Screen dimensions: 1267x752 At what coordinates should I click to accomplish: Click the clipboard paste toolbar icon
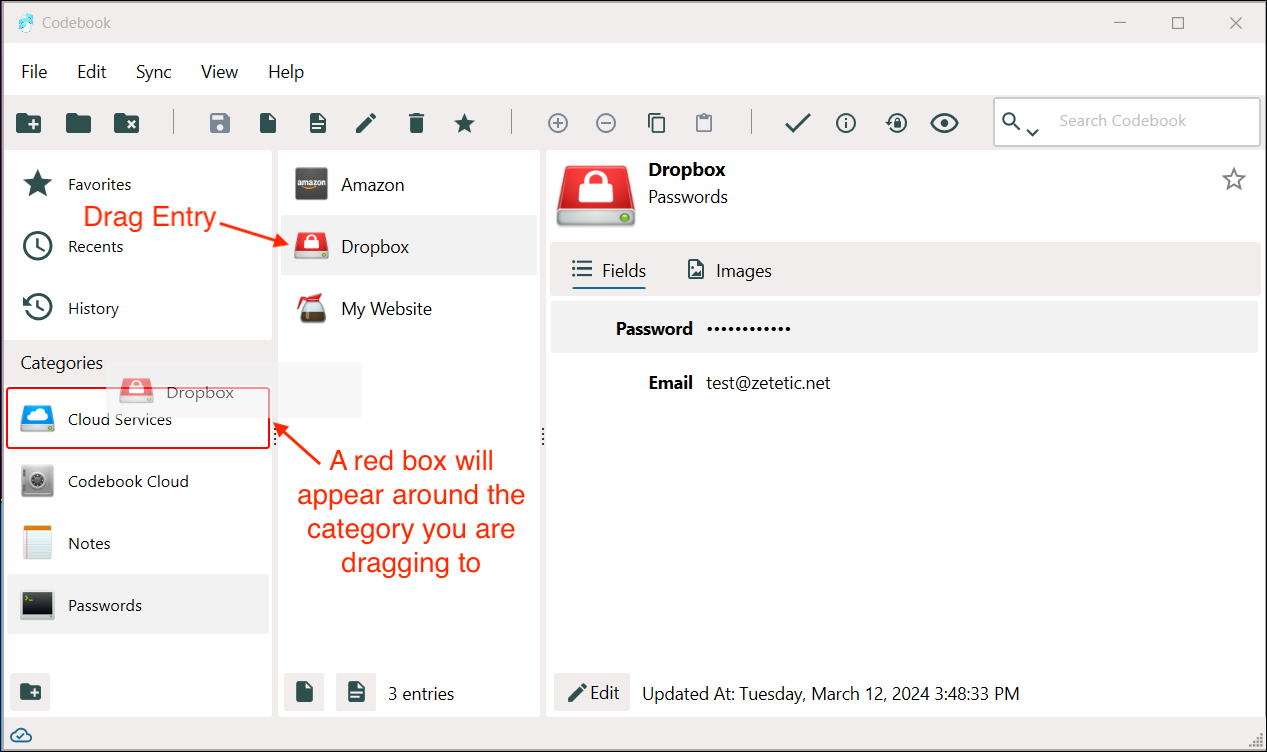[704, 123]
